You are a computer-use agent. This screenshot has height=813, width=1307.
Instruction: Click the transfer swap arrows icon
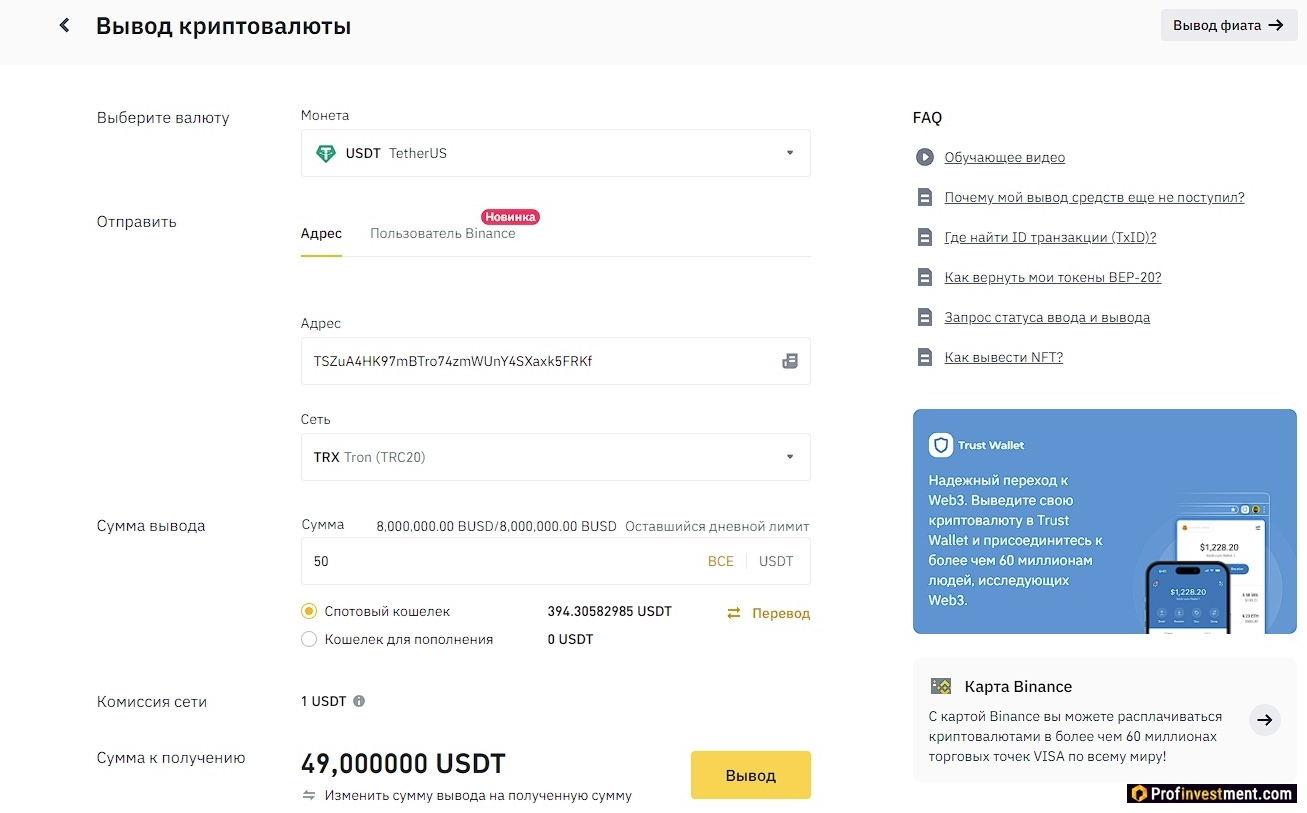(x=734, y=613)
